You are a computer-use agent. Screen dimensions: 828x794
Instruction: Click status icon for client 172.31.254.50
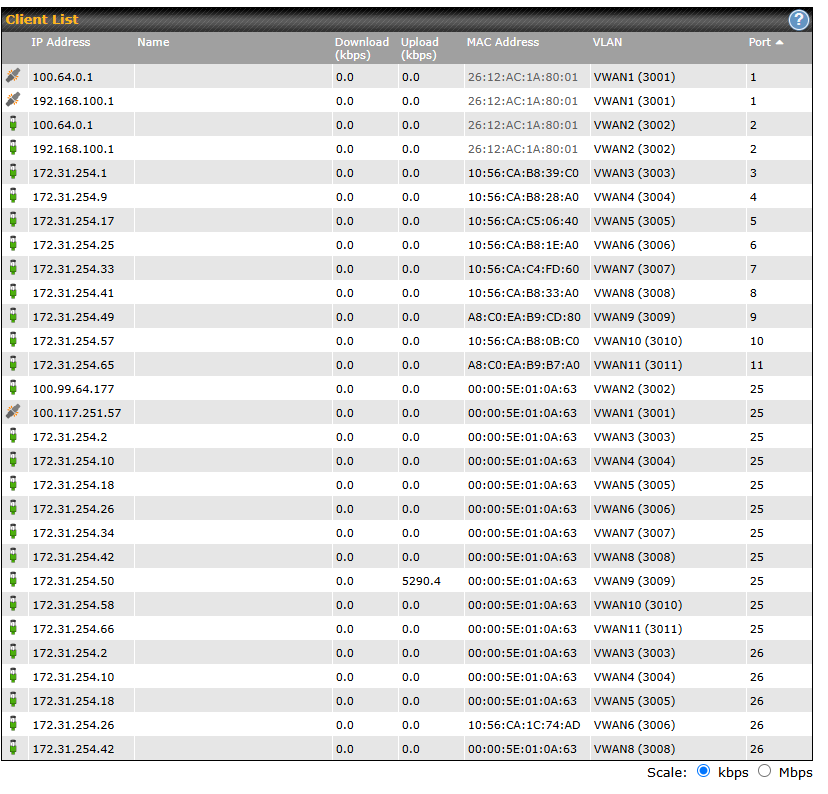(14, 580)
